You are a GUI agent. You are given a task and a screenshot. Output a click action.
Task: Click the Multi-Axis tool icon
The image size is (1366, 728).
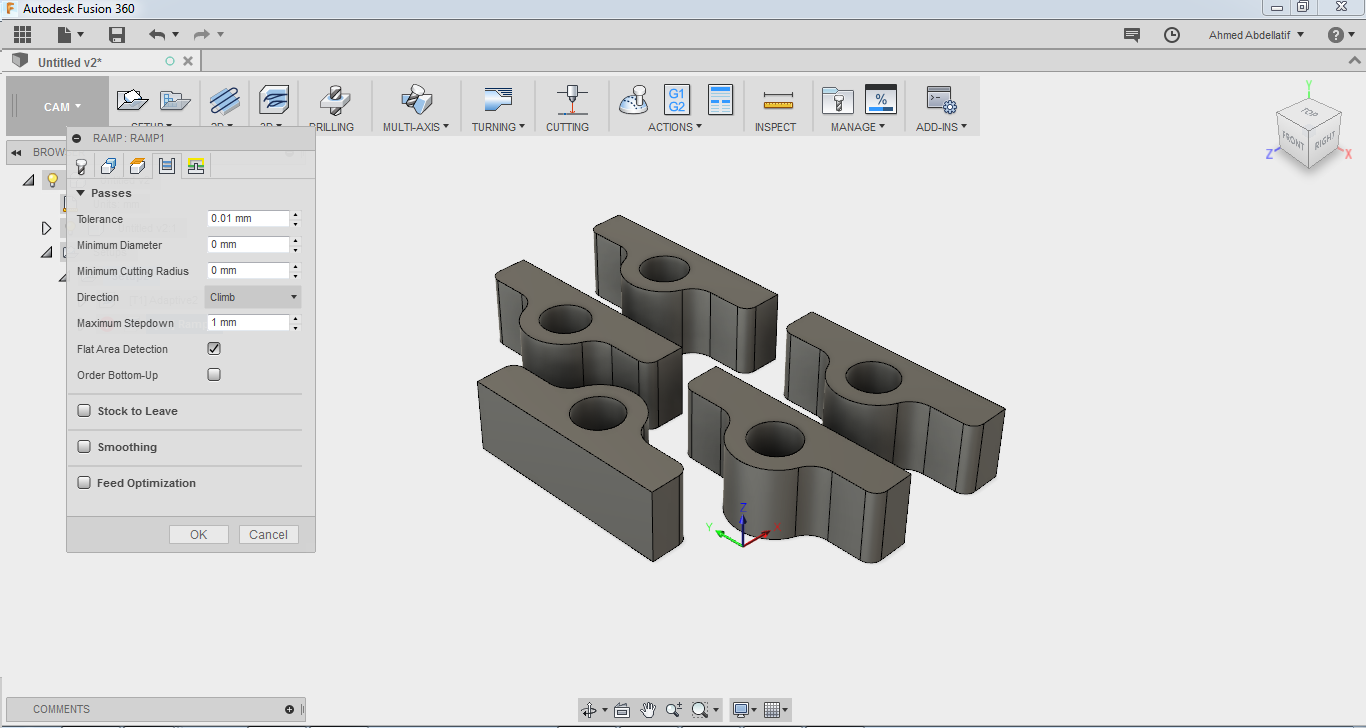(x=416, y=100)
